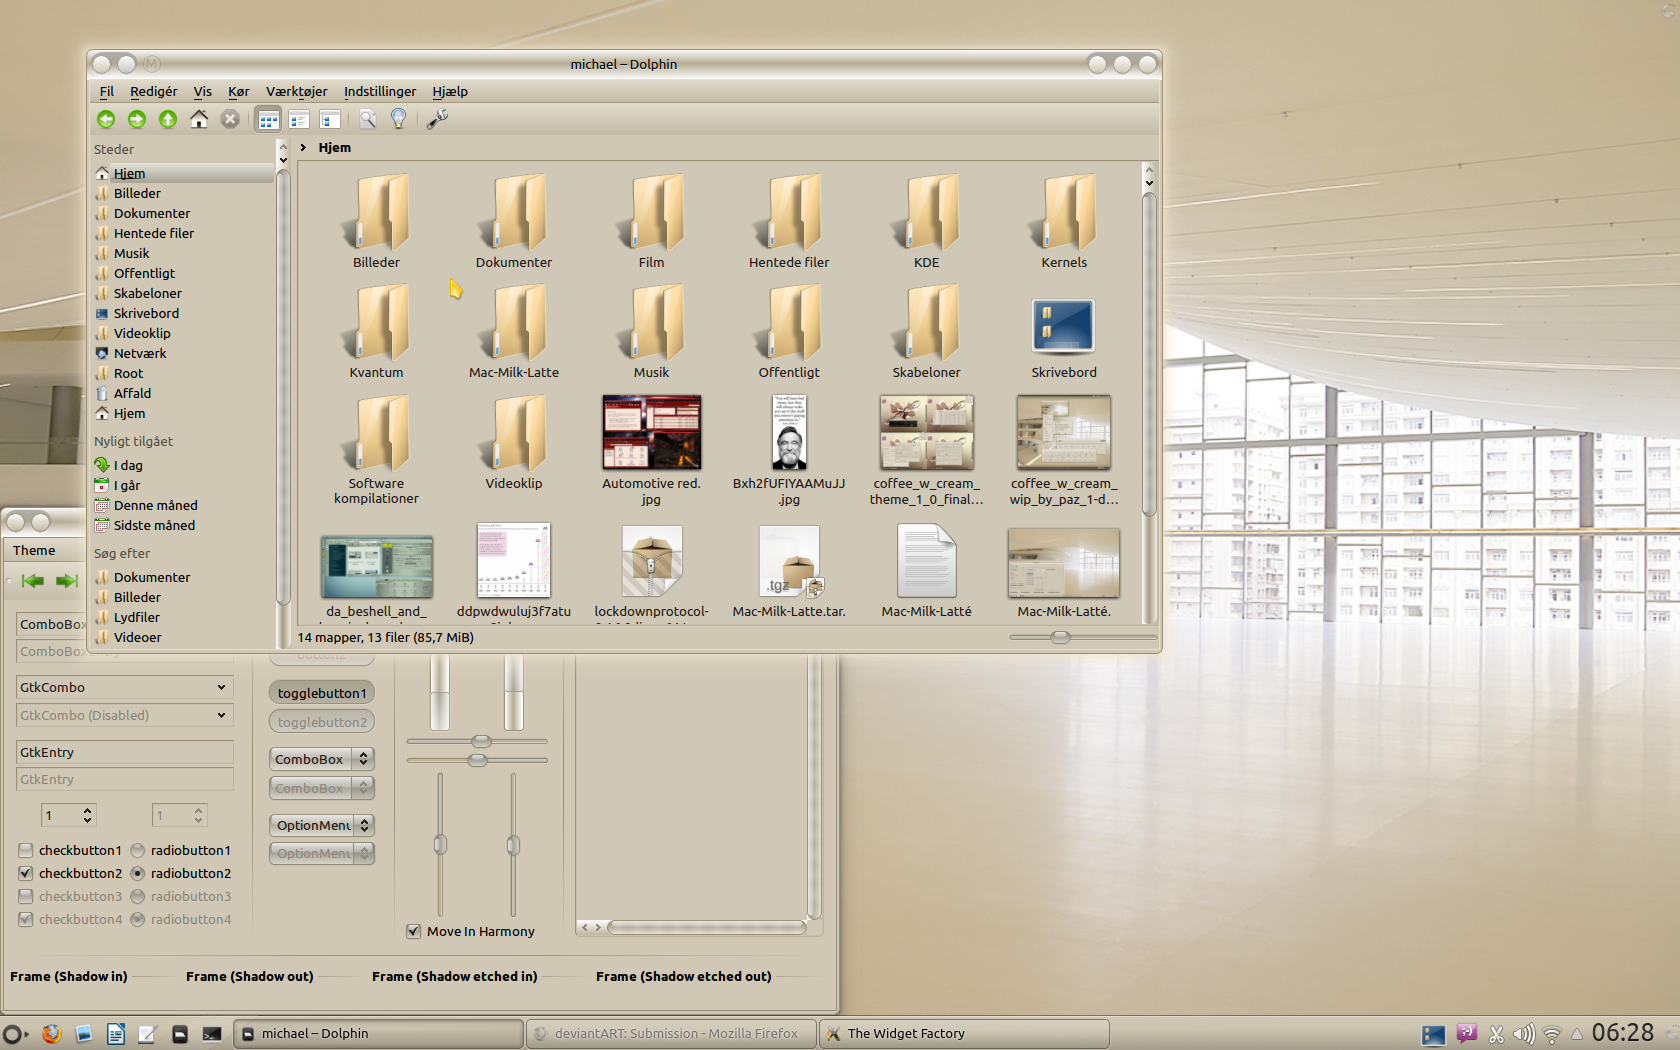
Task: Select the Mac-Milk-Latte.tar tgz archive icon
Action: click(x=789, y=562)
